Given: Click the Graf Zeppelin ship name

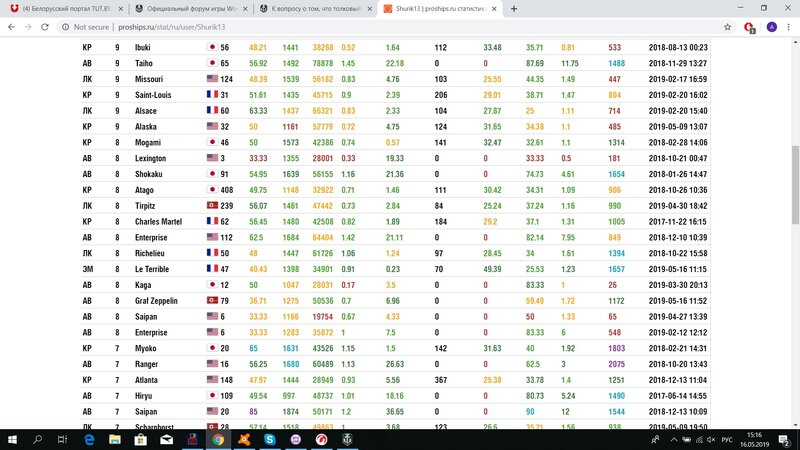Looking at the screenshot, I should point(156,301).
